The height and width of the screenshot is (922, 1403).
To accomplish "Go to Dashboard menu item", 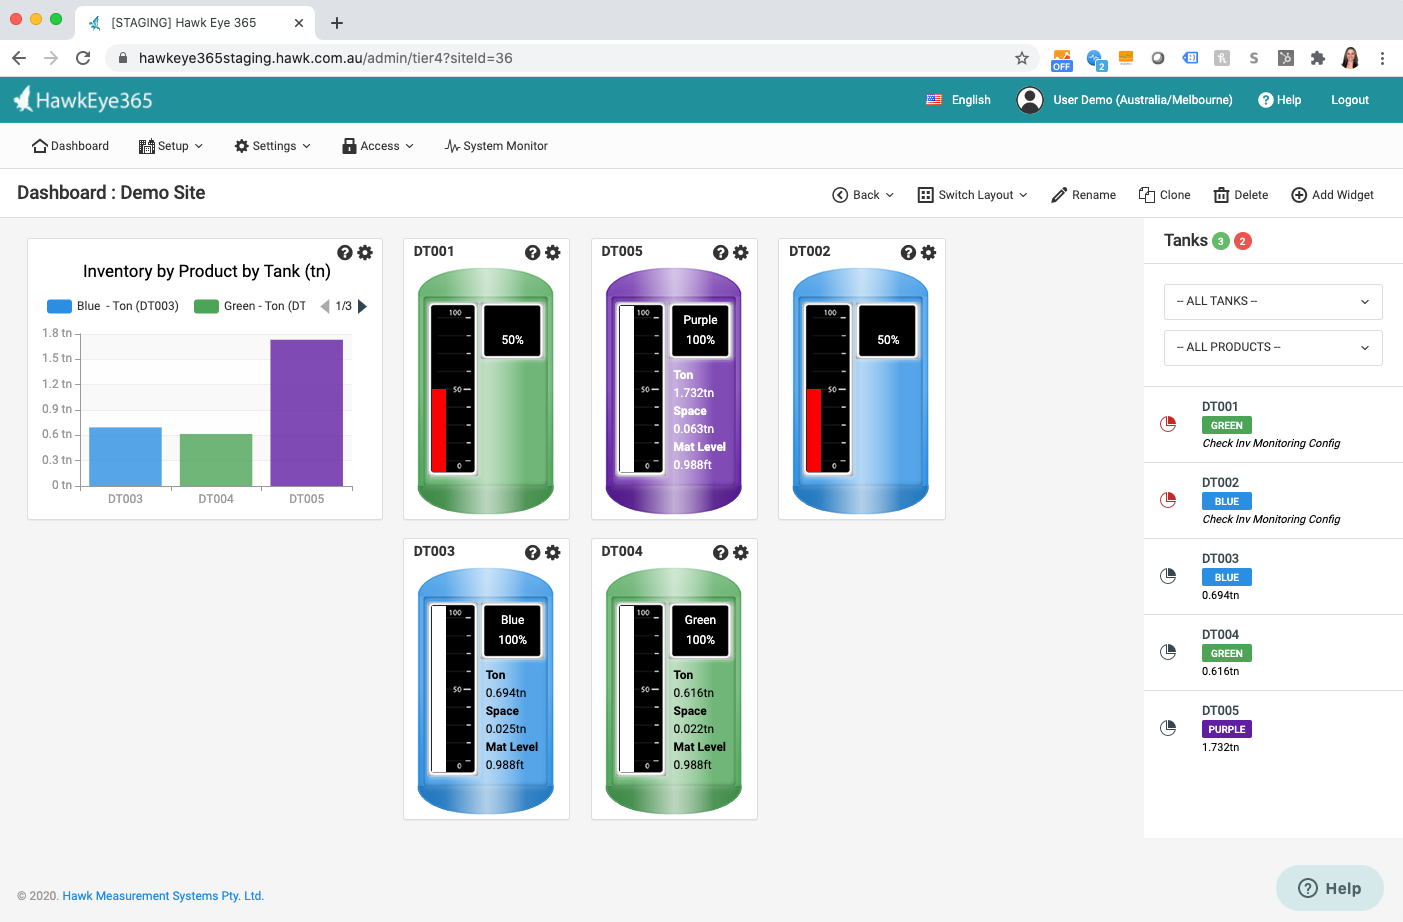I will (x=70, y=146).
